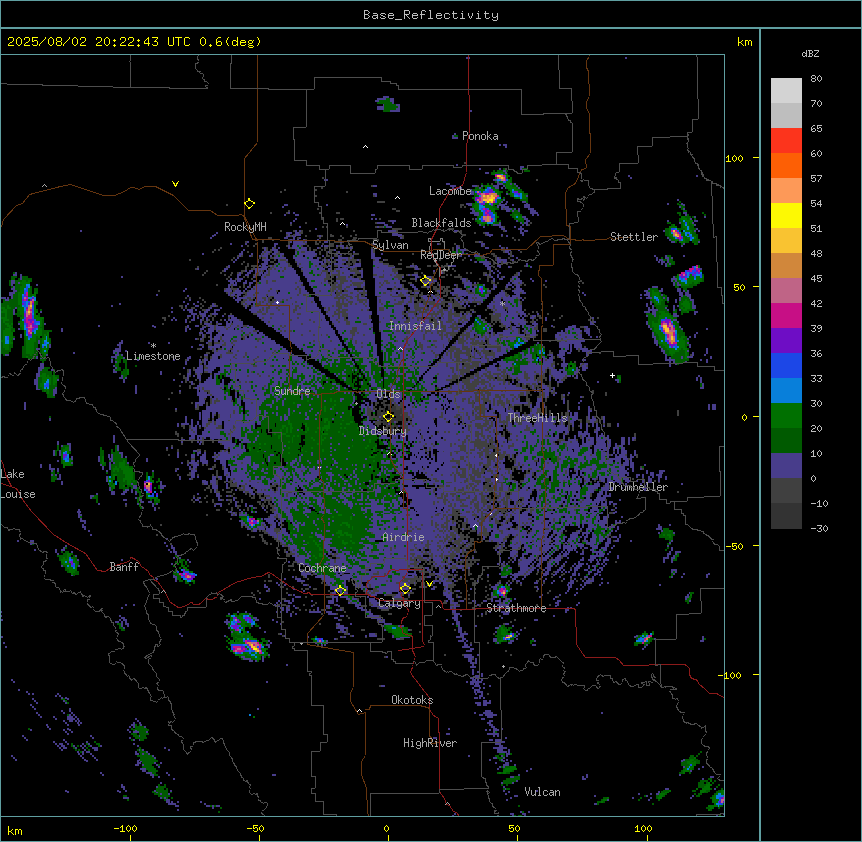Screen dimensions: 862x842
Task: Click the Vulcan label
Action: click(x=542, y=792)
